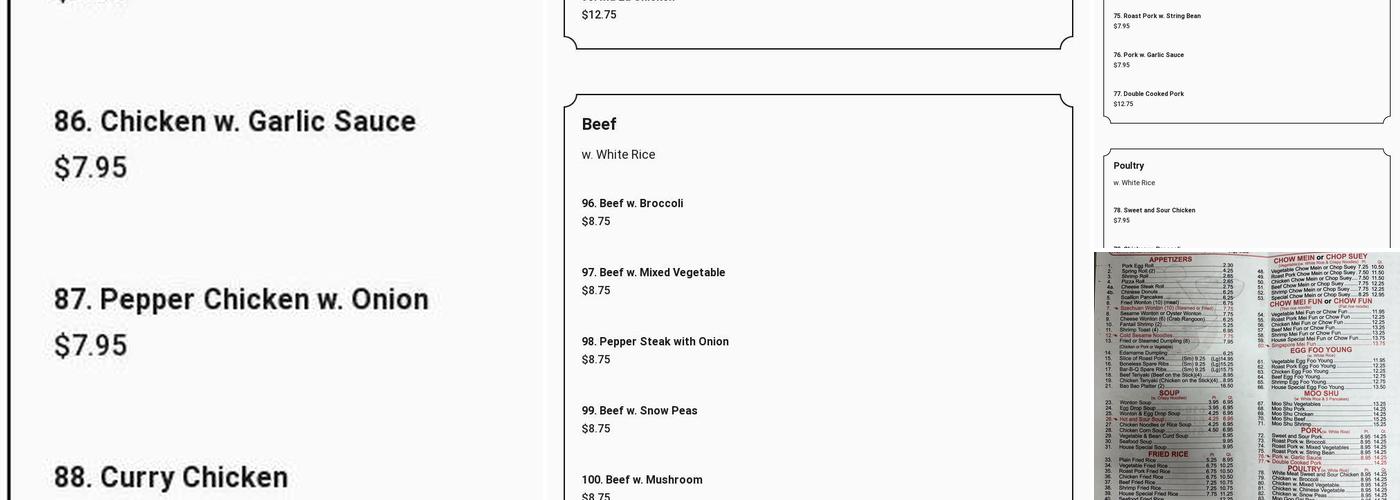Open the Poultry section heading

tap(1128, 166)
